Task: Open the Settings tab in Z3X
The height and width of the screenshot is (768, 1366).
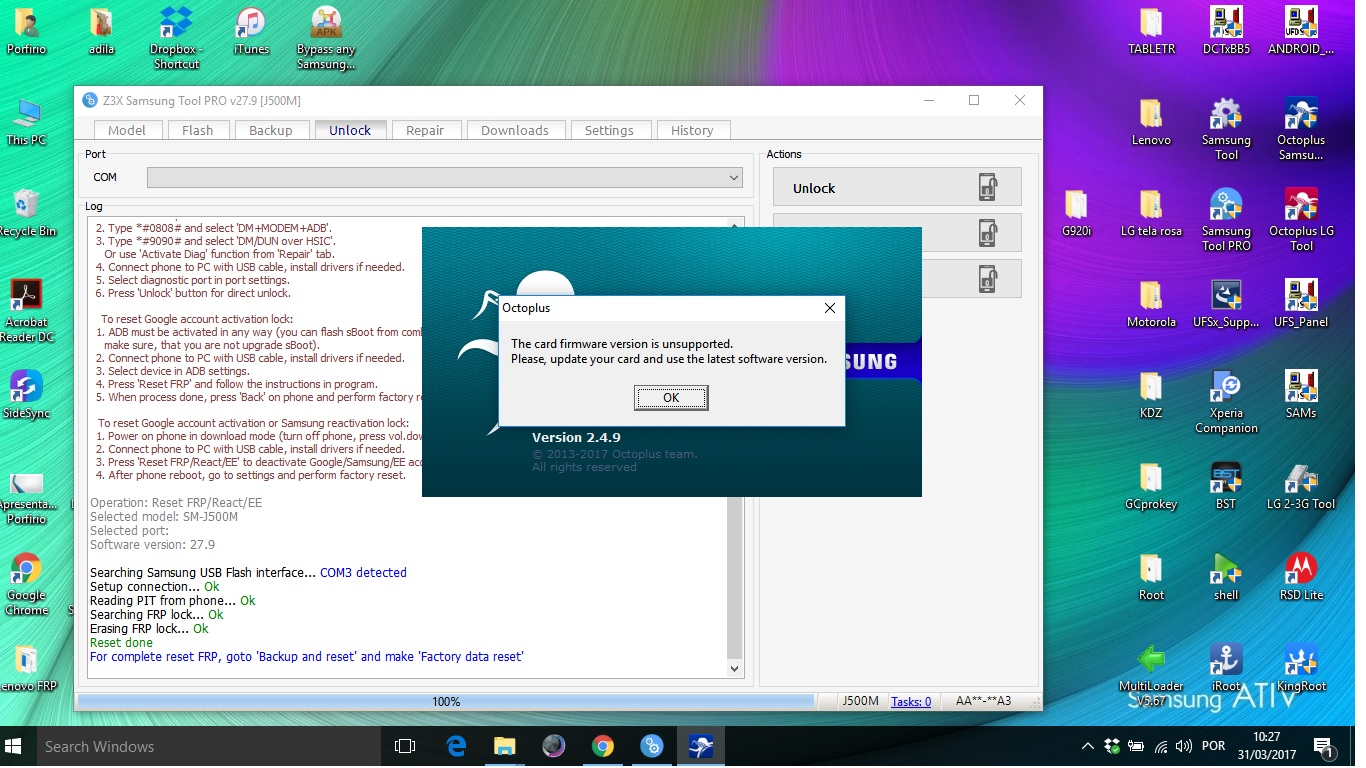Action: click(x=609, y=130)
